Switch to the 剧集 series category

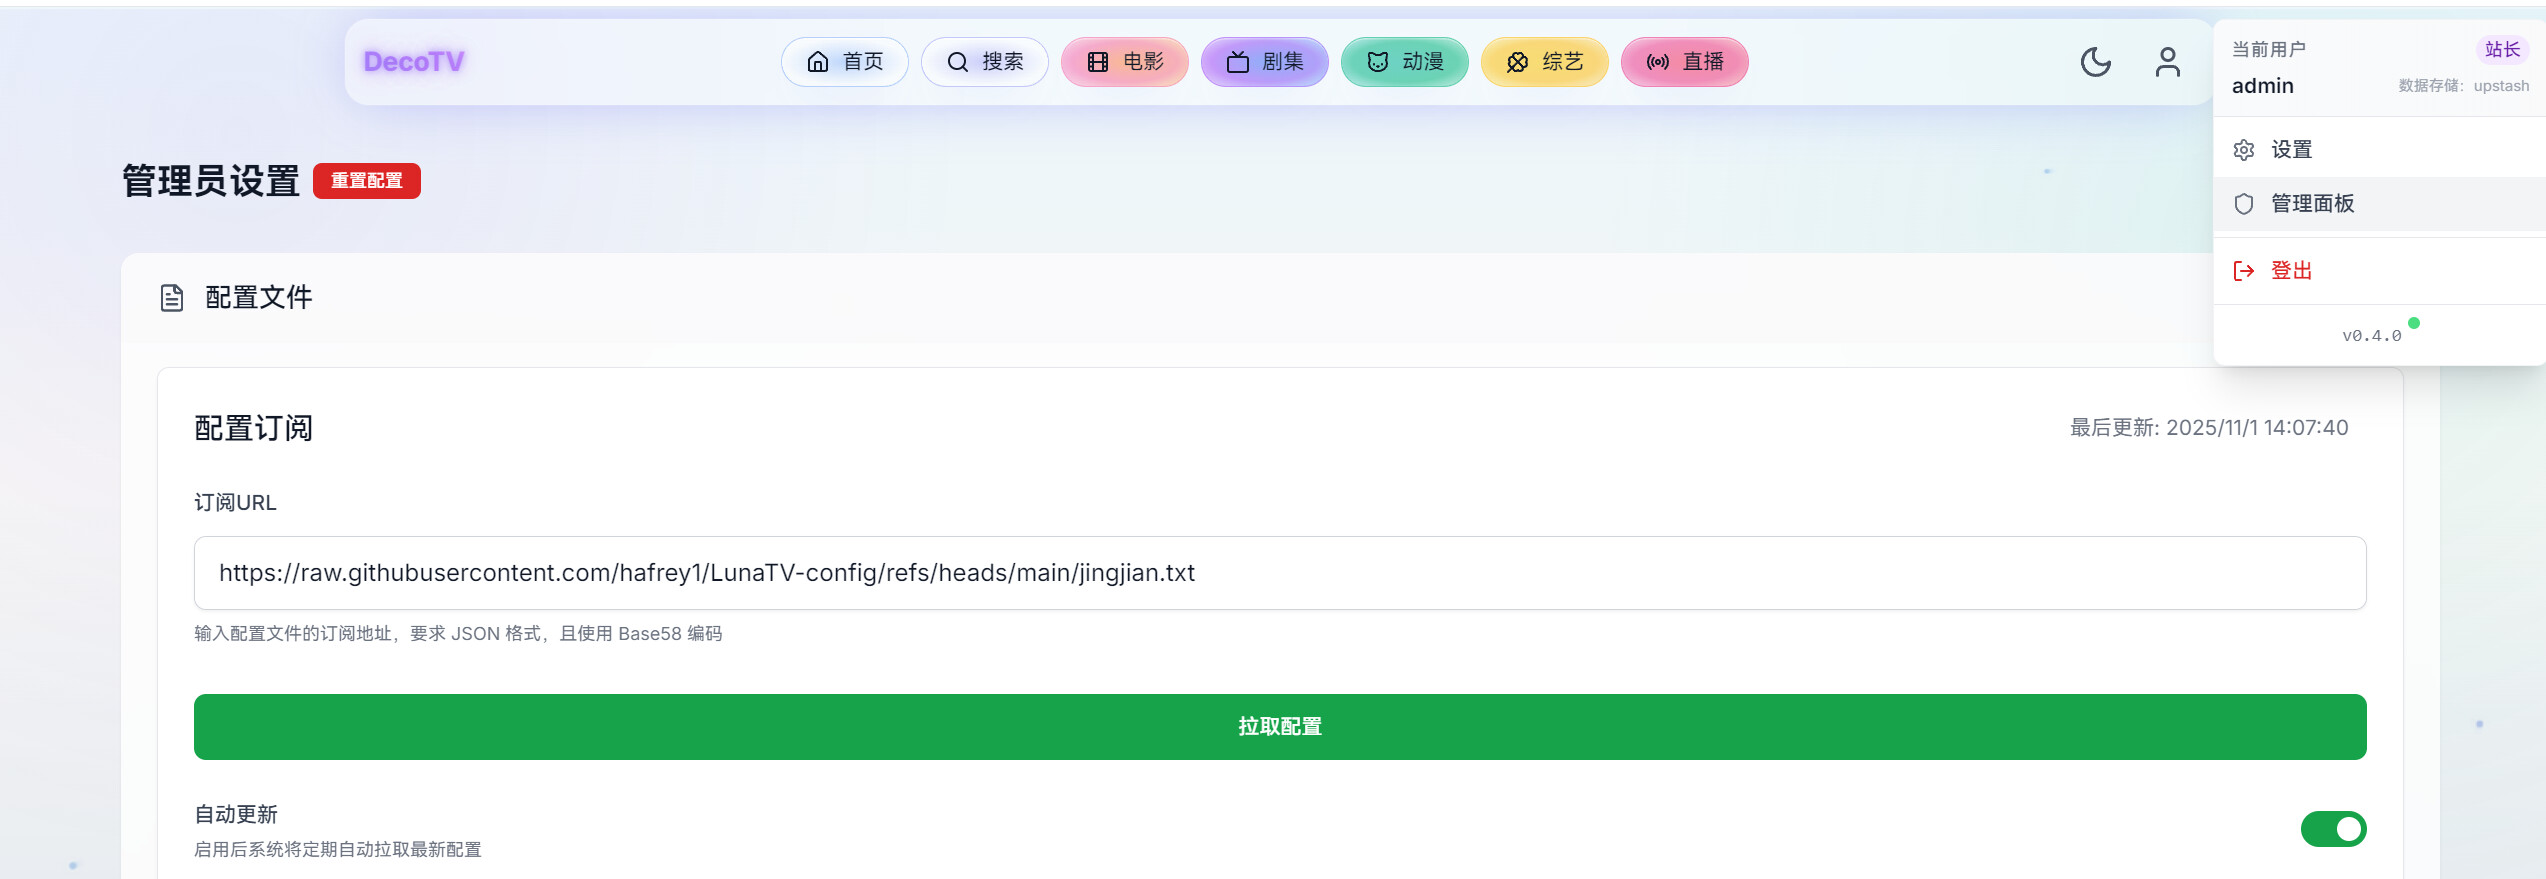pyautogui.click(x=1265, y=62)
